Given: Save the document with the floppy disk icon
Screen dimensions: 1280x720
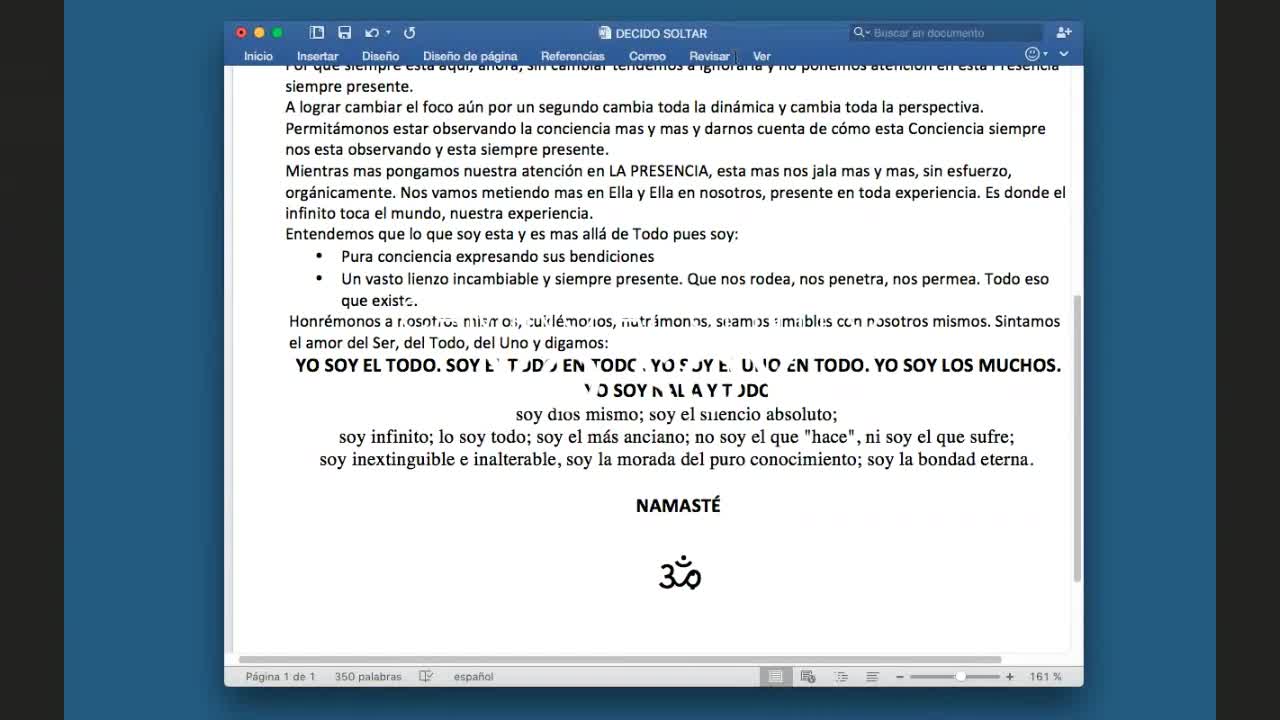Looking at the screenshot, I should [x=344, y=33].
